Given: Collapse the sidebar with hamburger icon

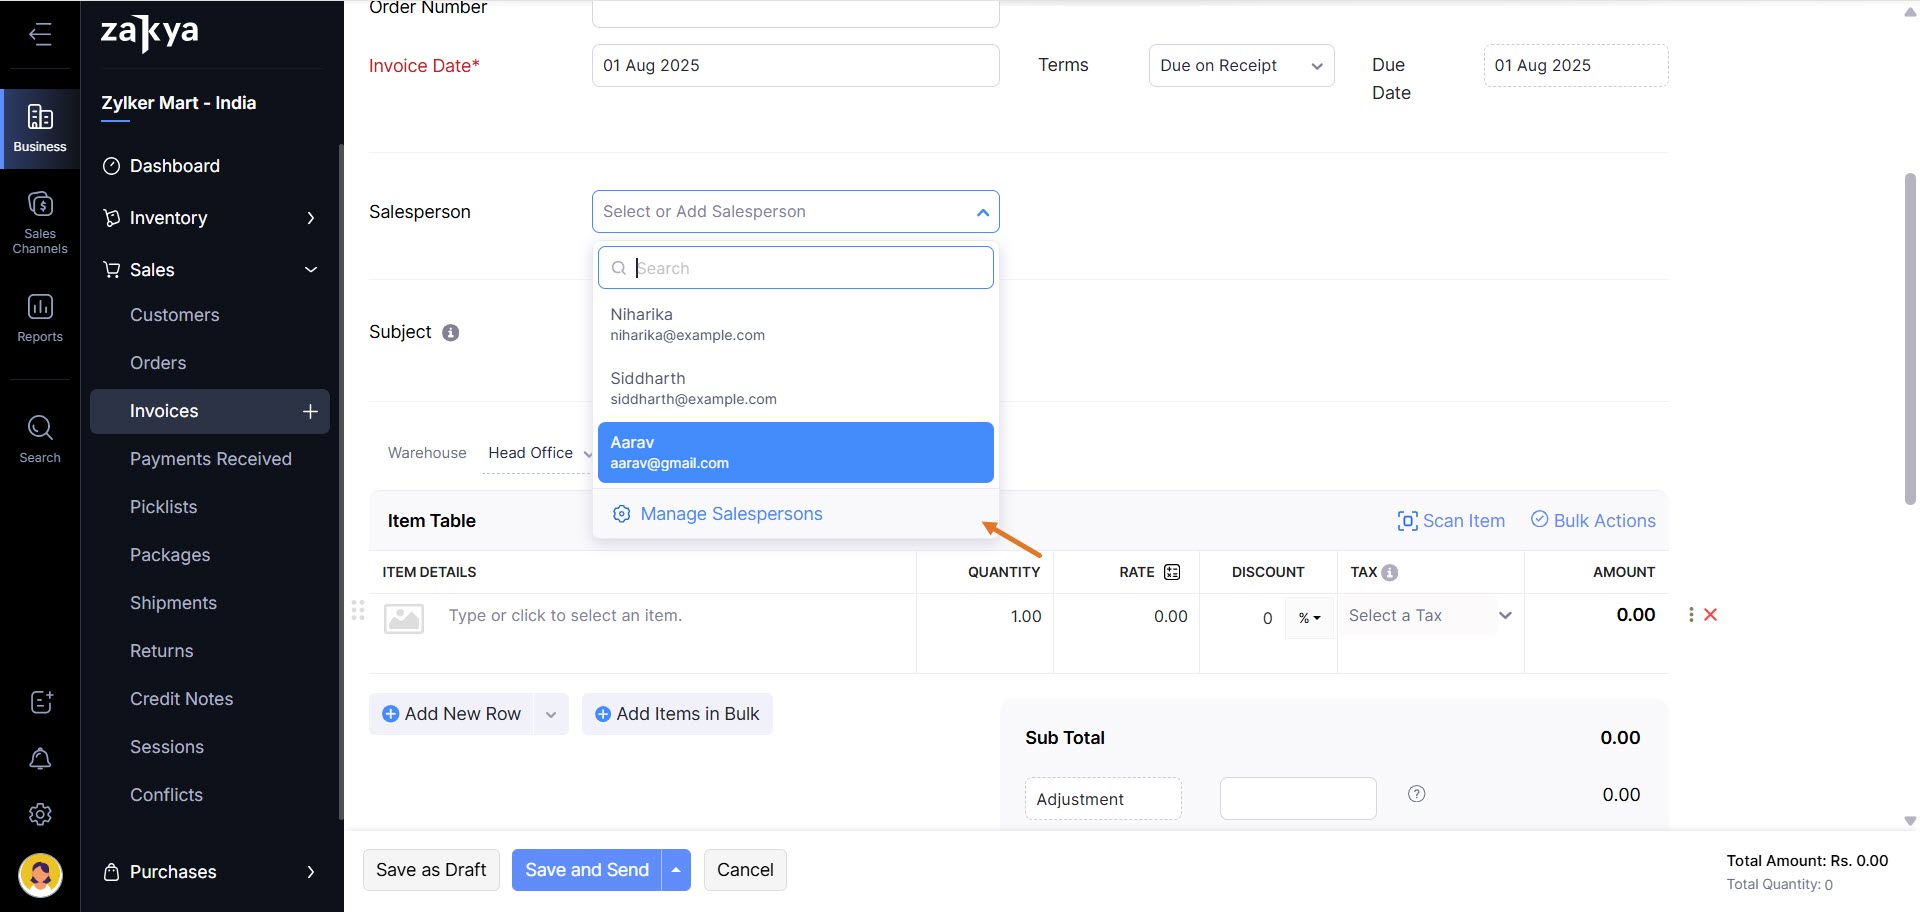Looking at the screenshot, I should tap(40, 35).
